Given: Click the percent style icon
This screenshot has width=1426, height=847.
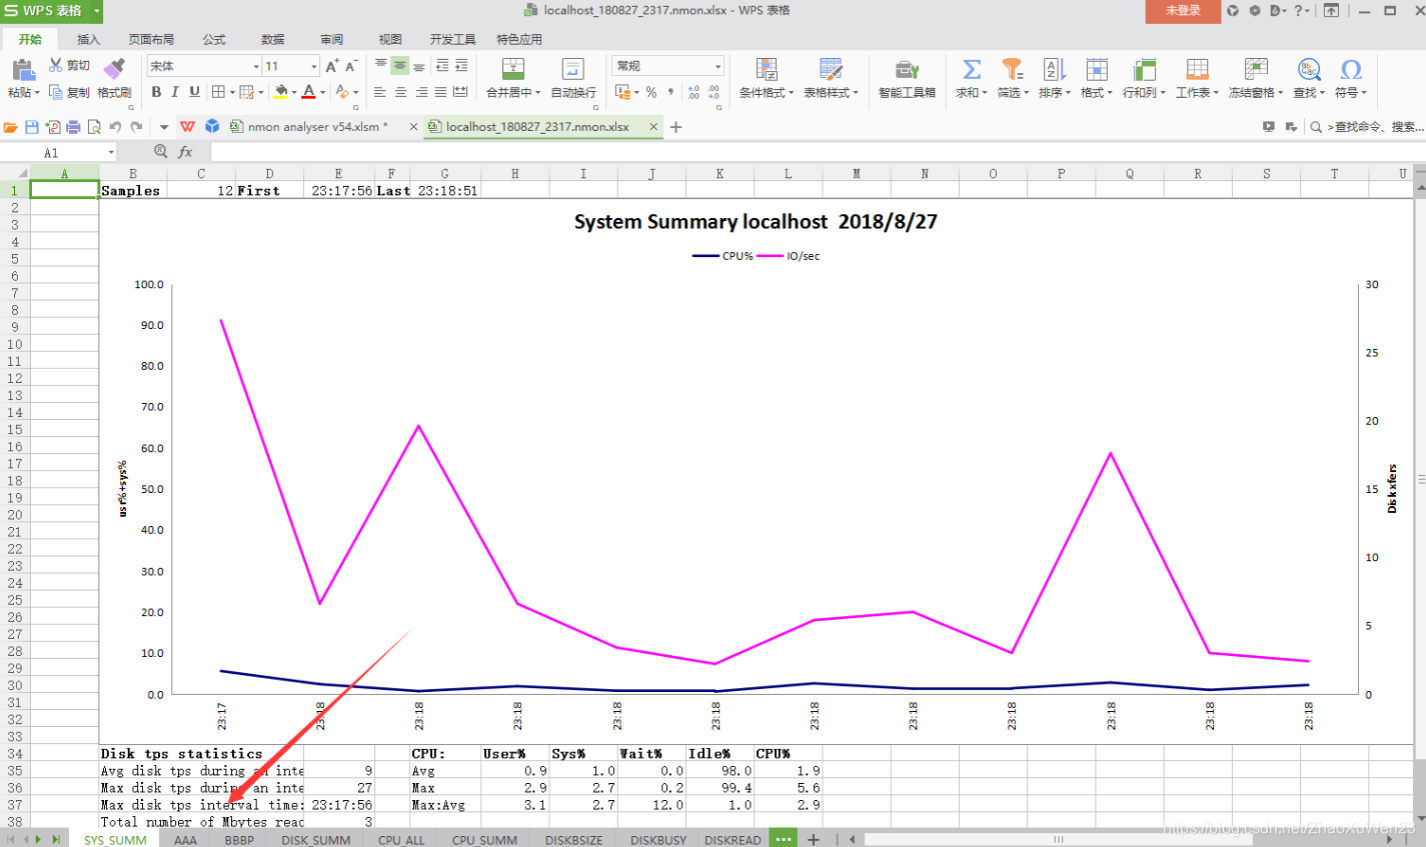Looking at the screenshot, I should click(651, 92).
